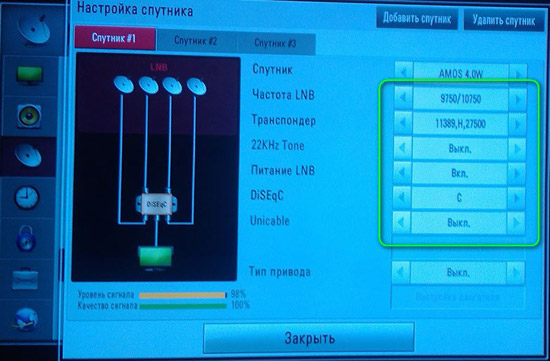The width and height of the screenshot is (550, 361).
Task: Click the AMOS 4.0W satellite value
Action: (x=461, y=74)
